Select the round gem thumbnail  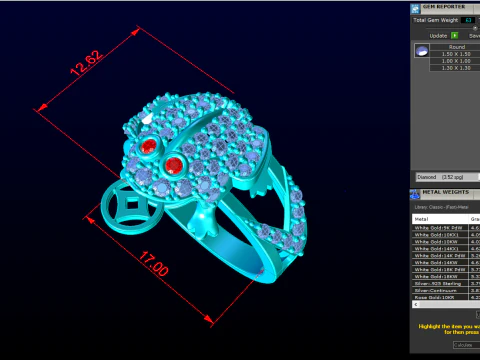(x=422, y=51)
